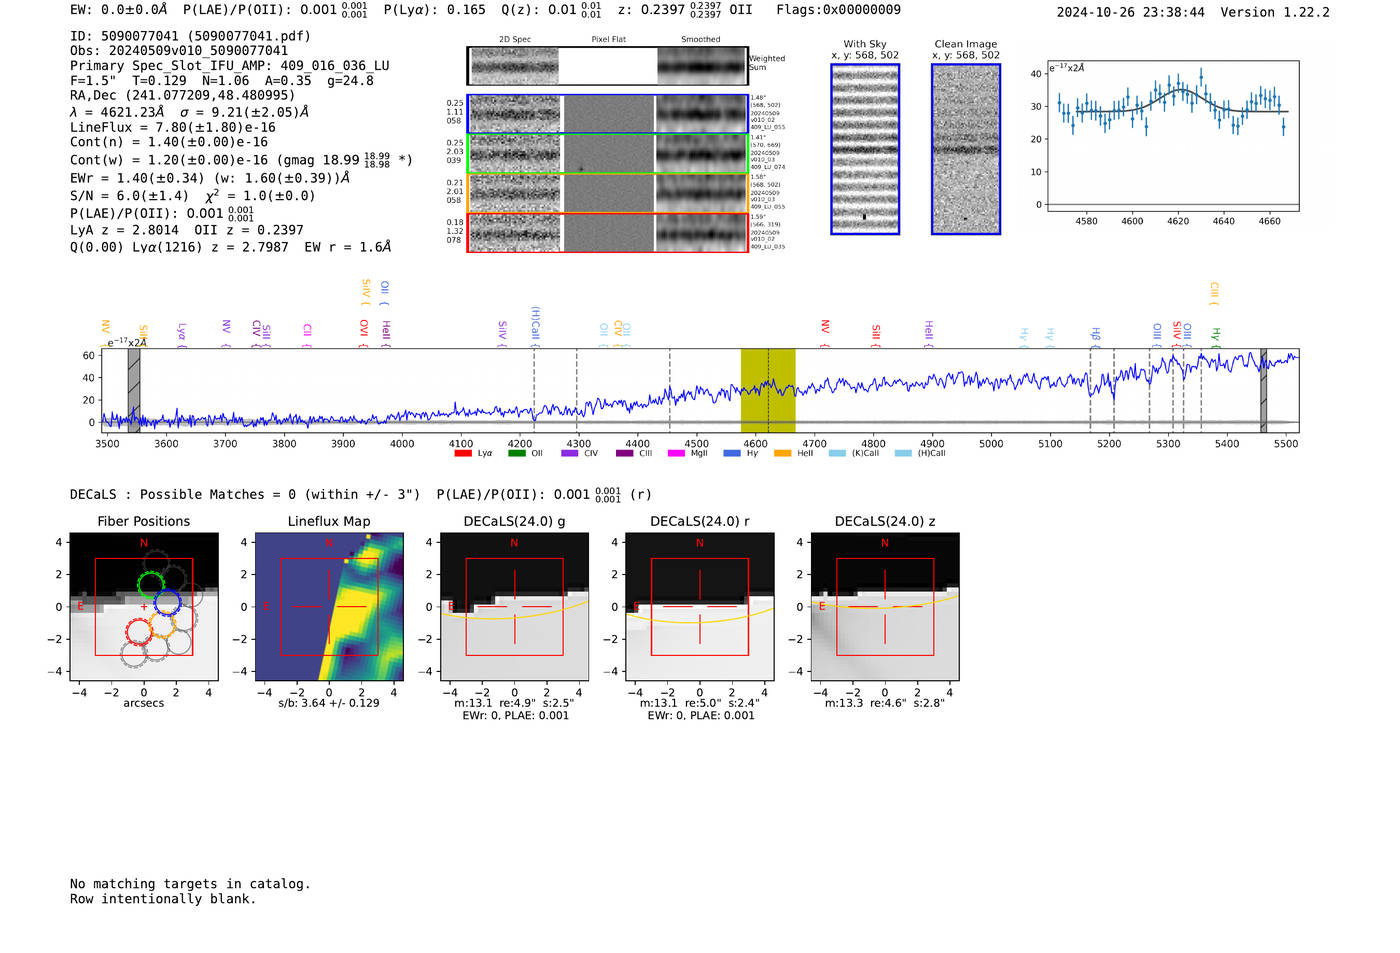This screenshot has height=953, width=1400.
Task: Click the Pixel Flat column header
Action: [608, 40]
